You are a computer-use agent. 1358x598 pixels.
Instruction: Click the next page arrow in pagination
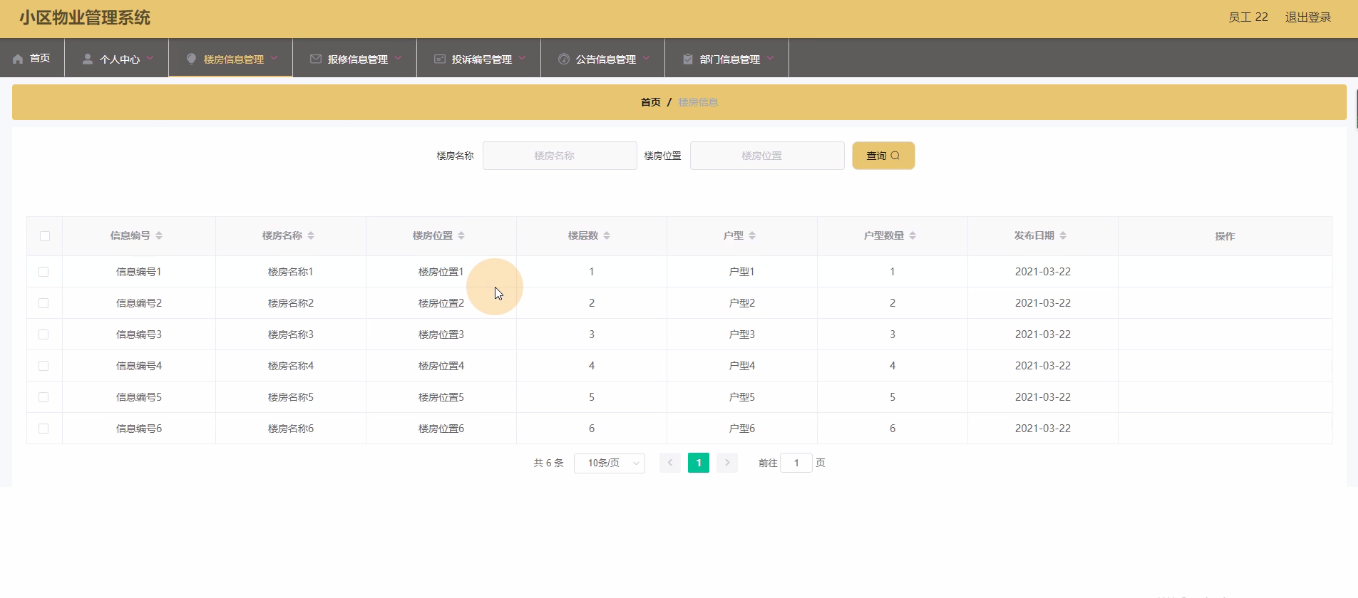727,463
